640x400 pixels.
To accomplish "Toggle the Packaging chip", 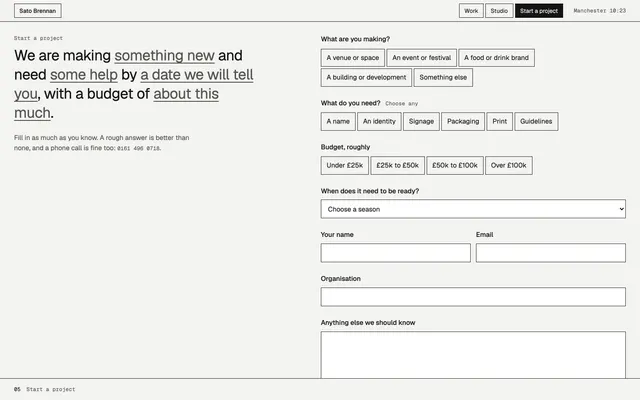I will [x=463, y=122].
